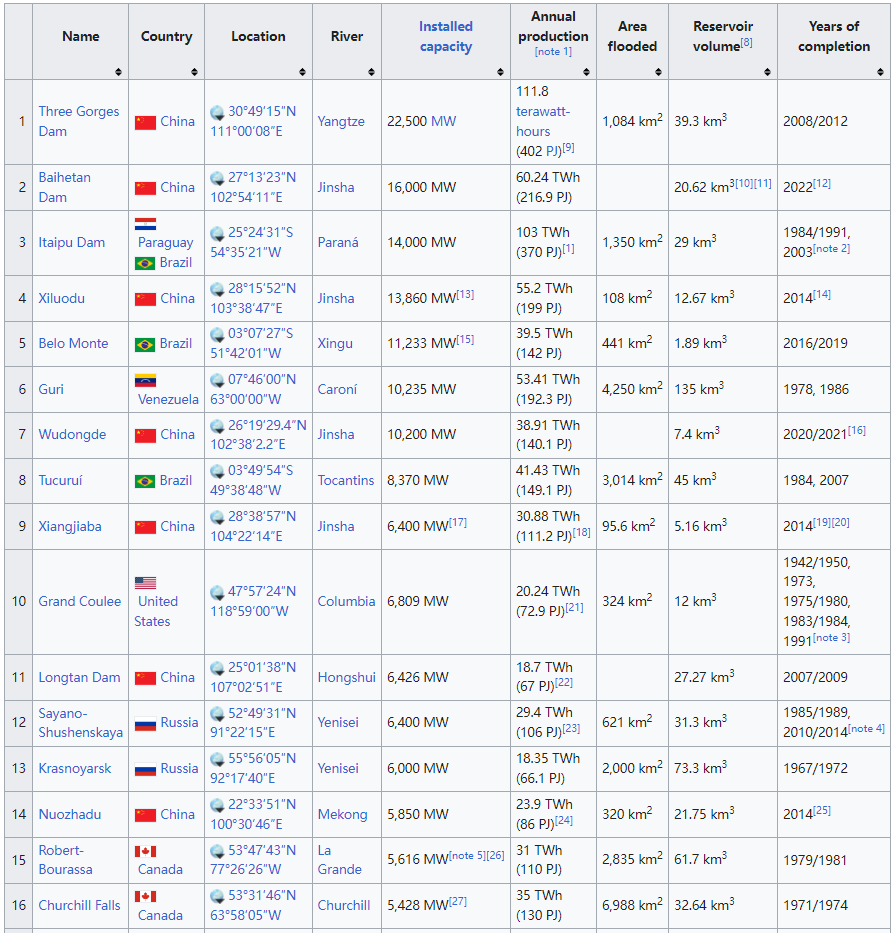Open the Belo Monte article link

coord(73,343)
